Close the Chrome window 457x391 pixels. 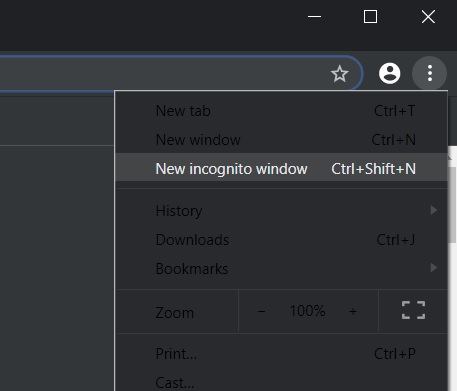point(428,16)
